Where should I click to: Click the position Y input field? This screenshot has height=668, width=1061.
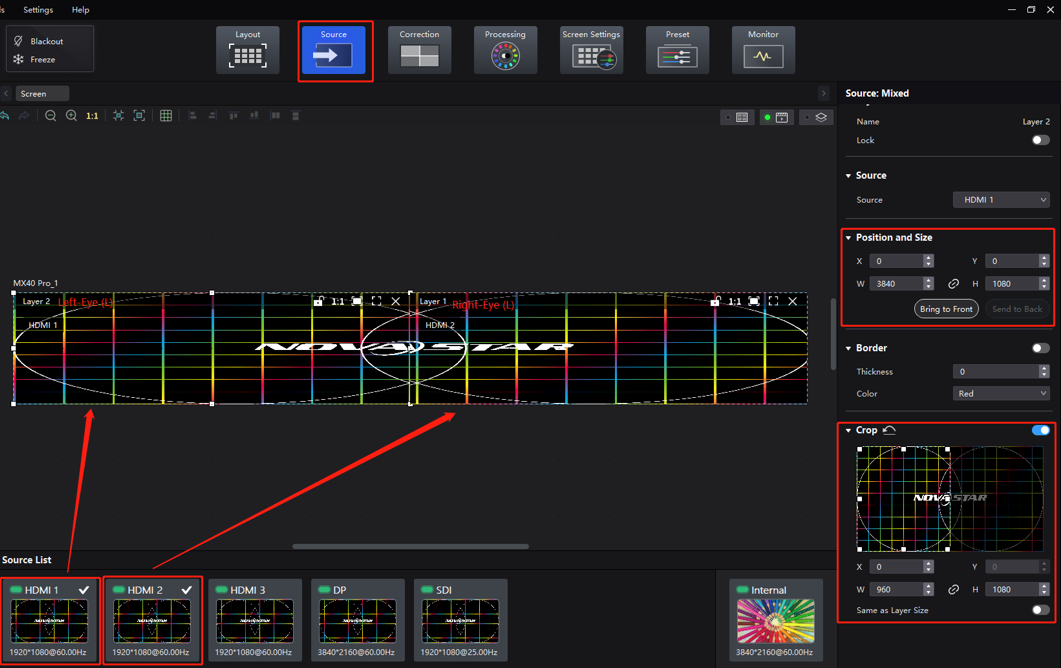(1012, 261)
